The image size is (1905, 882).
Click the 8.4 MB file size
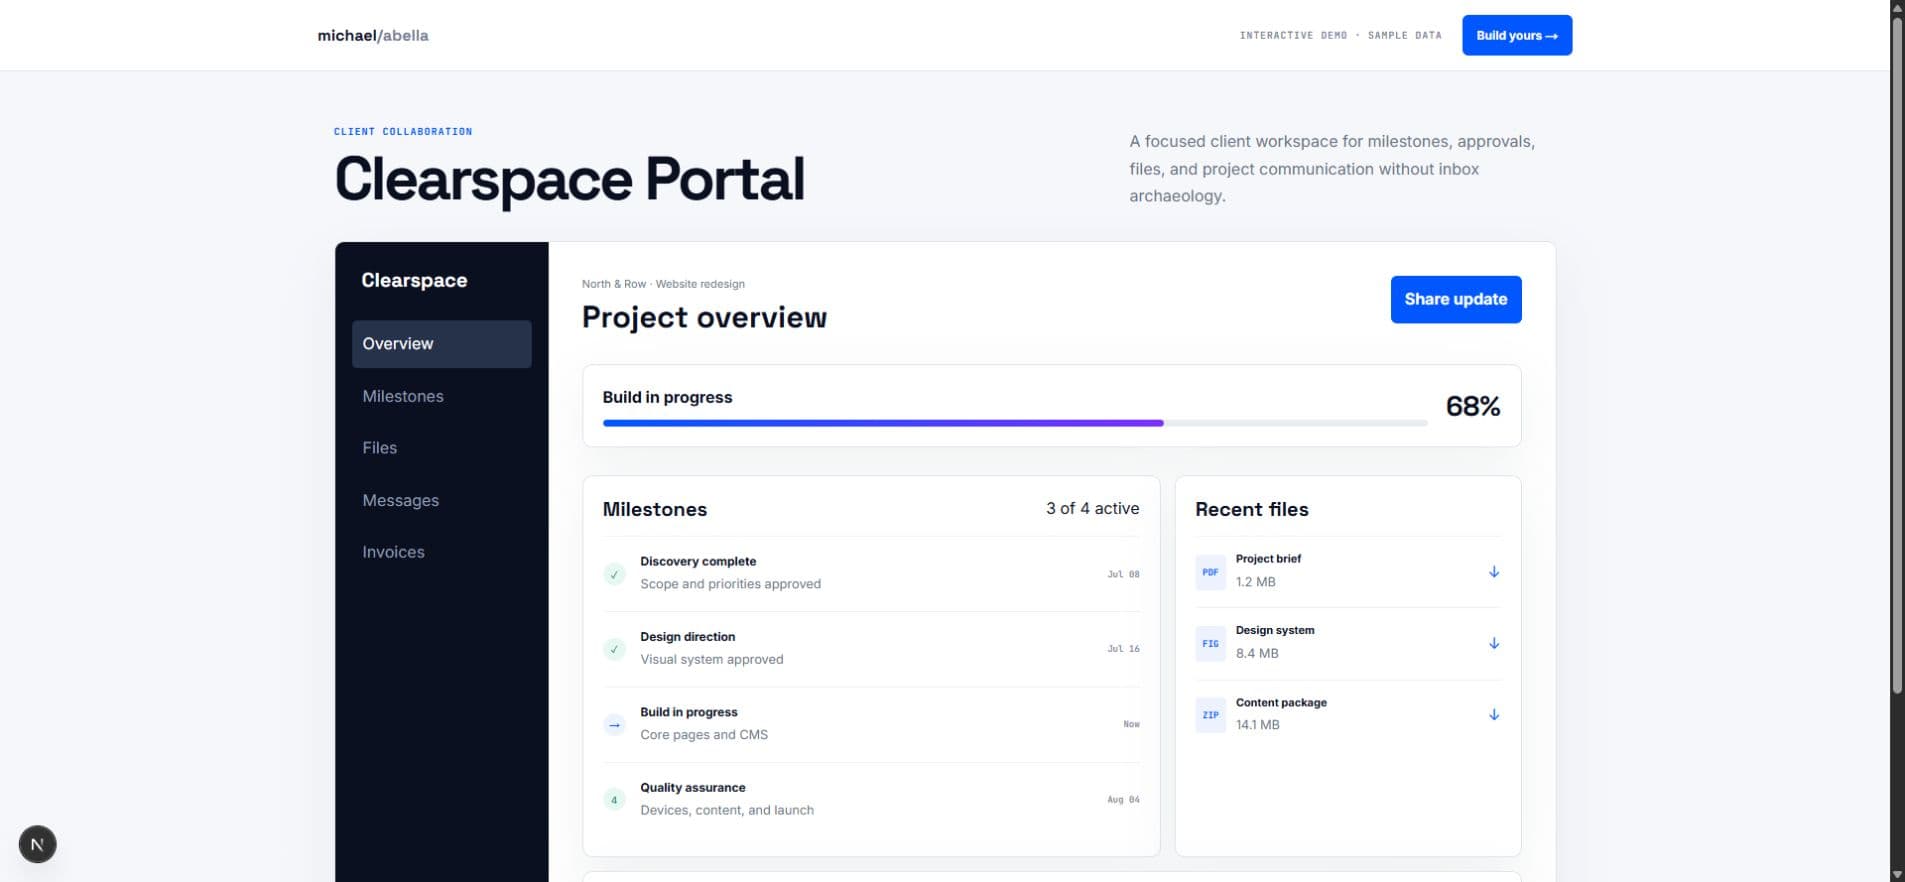[x=1257, y=653]
